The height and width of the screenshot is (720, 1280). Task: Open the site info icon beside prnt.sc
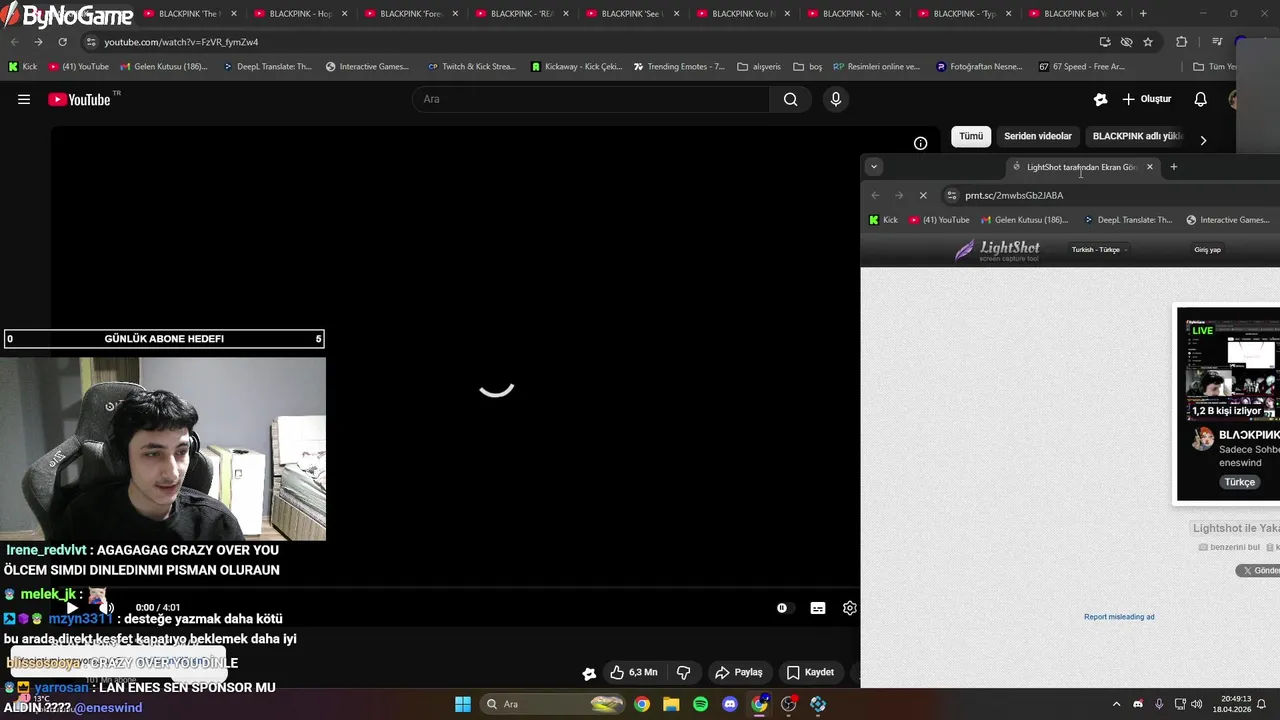click(952, 196)
